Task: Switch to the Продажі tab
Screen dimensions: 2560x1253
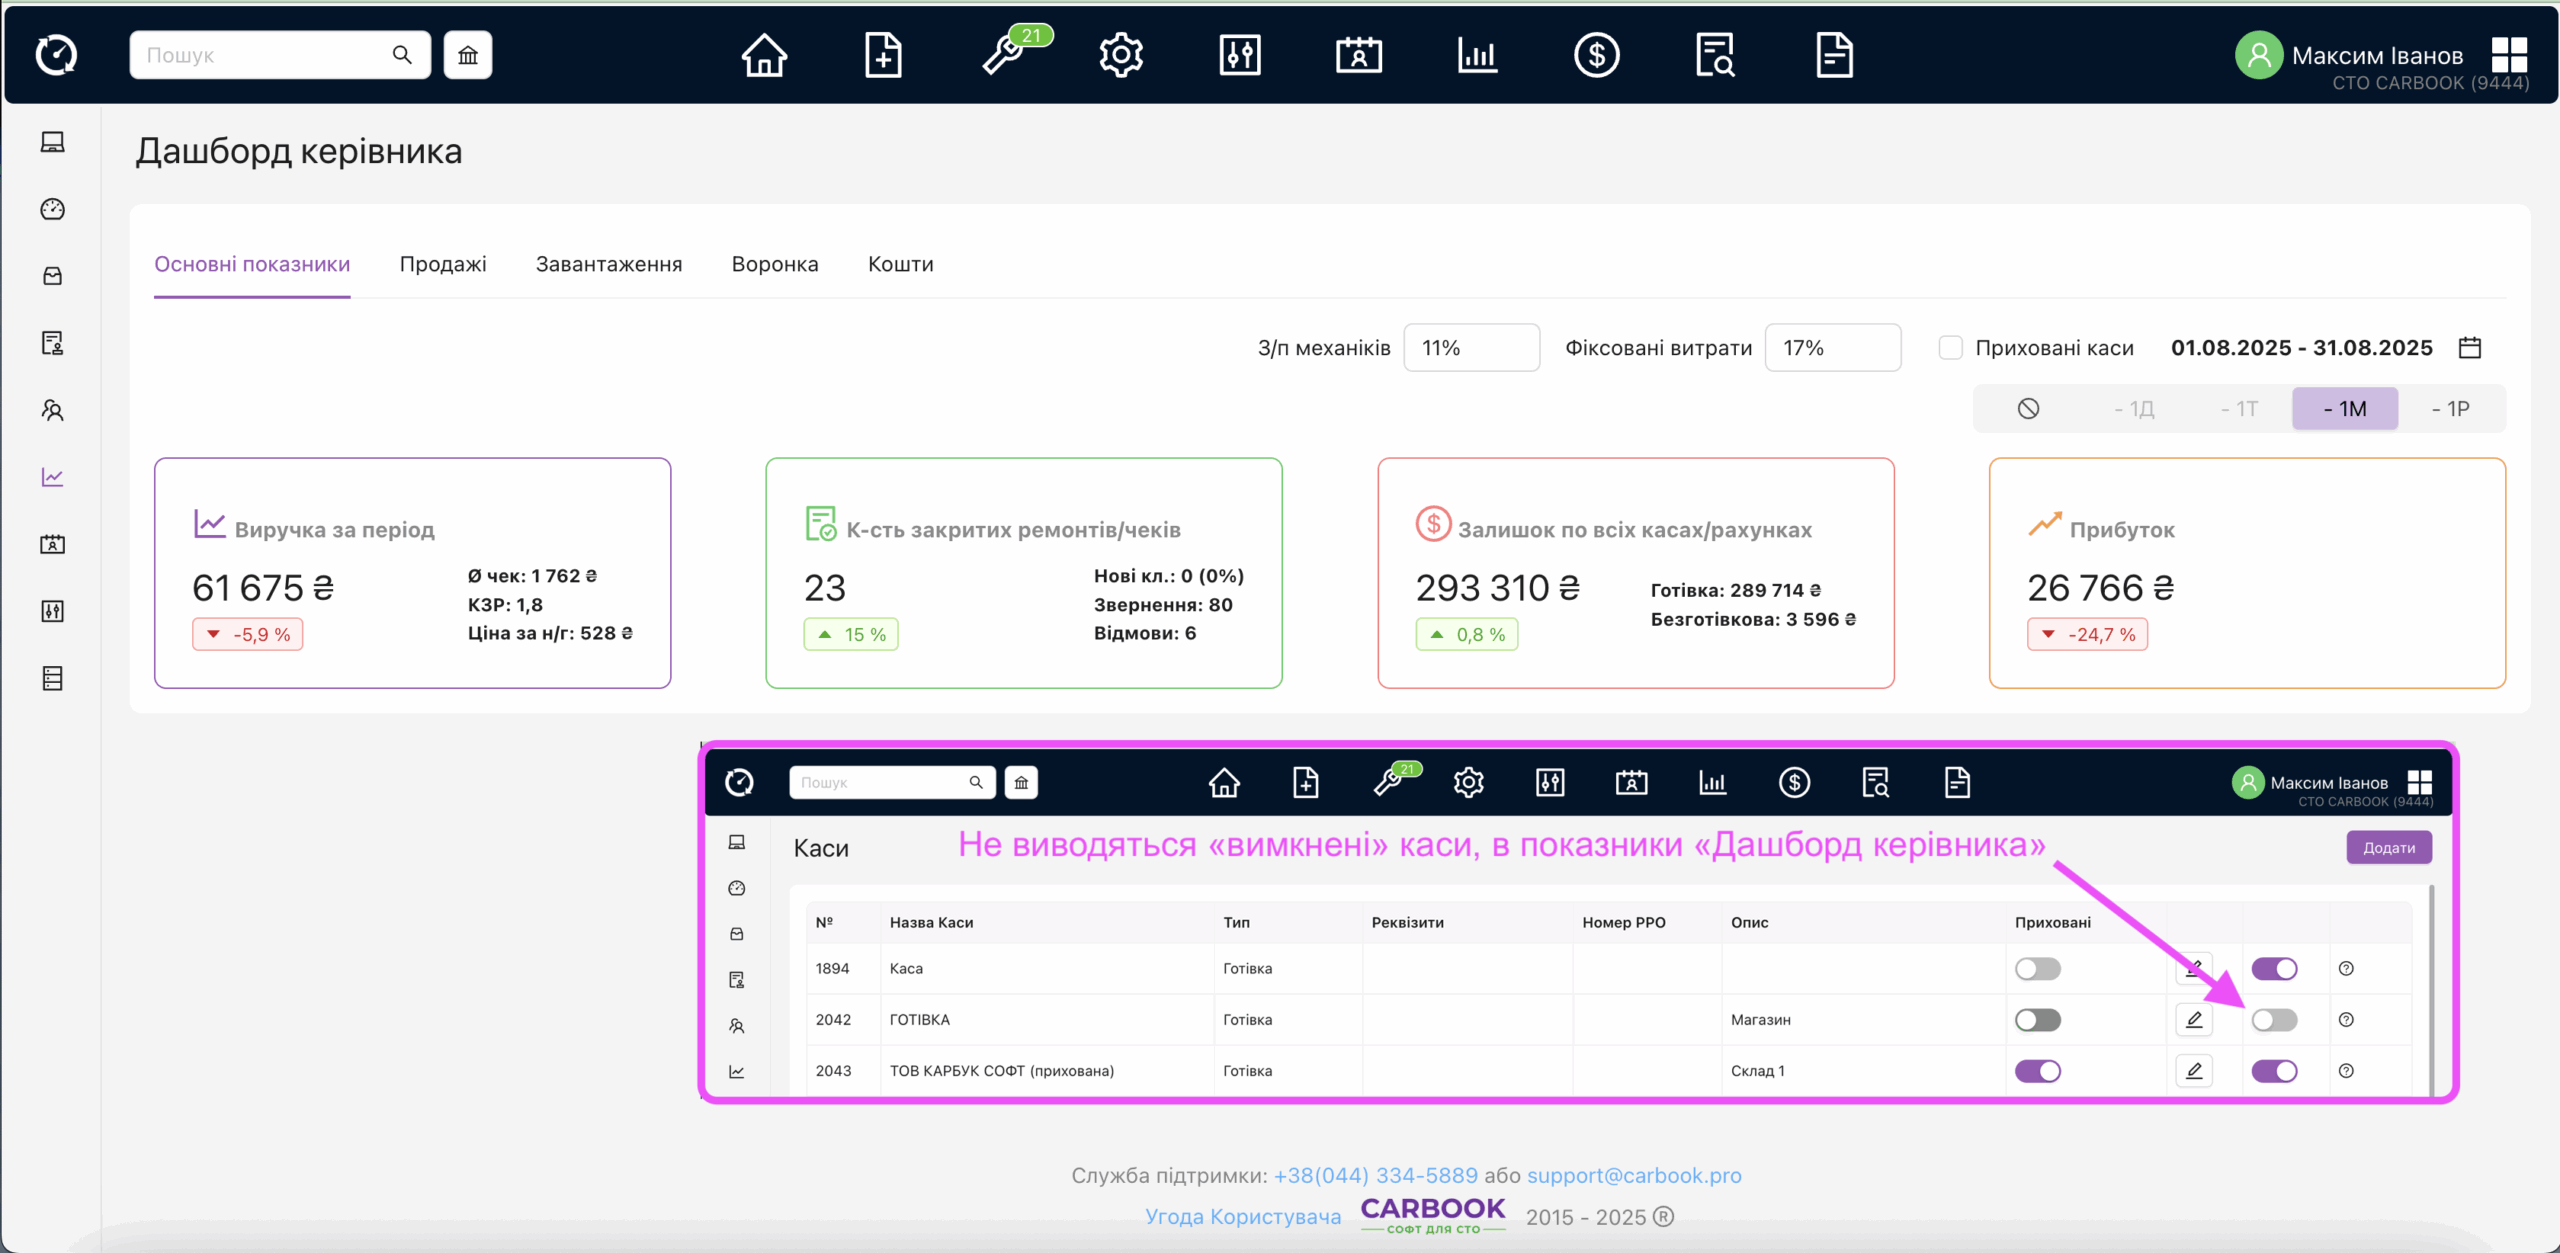Action: [443, 264]
